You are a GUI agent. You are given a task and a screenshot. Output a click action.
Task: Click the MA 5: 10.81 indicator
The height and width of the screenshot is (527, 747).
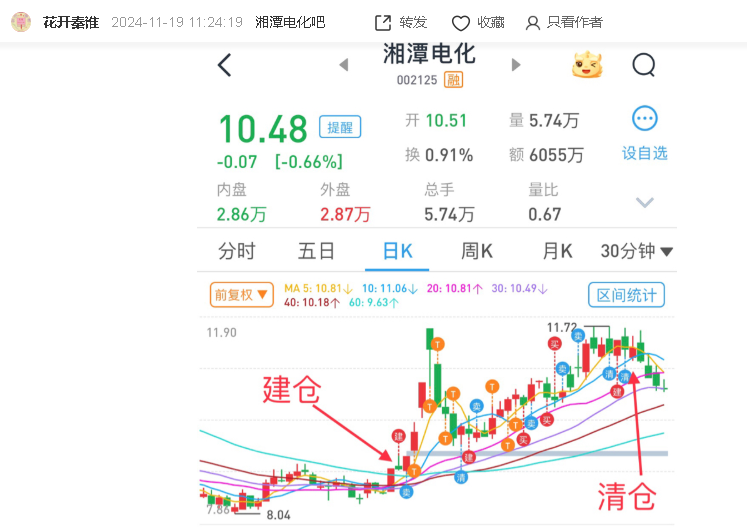[318, 289]
